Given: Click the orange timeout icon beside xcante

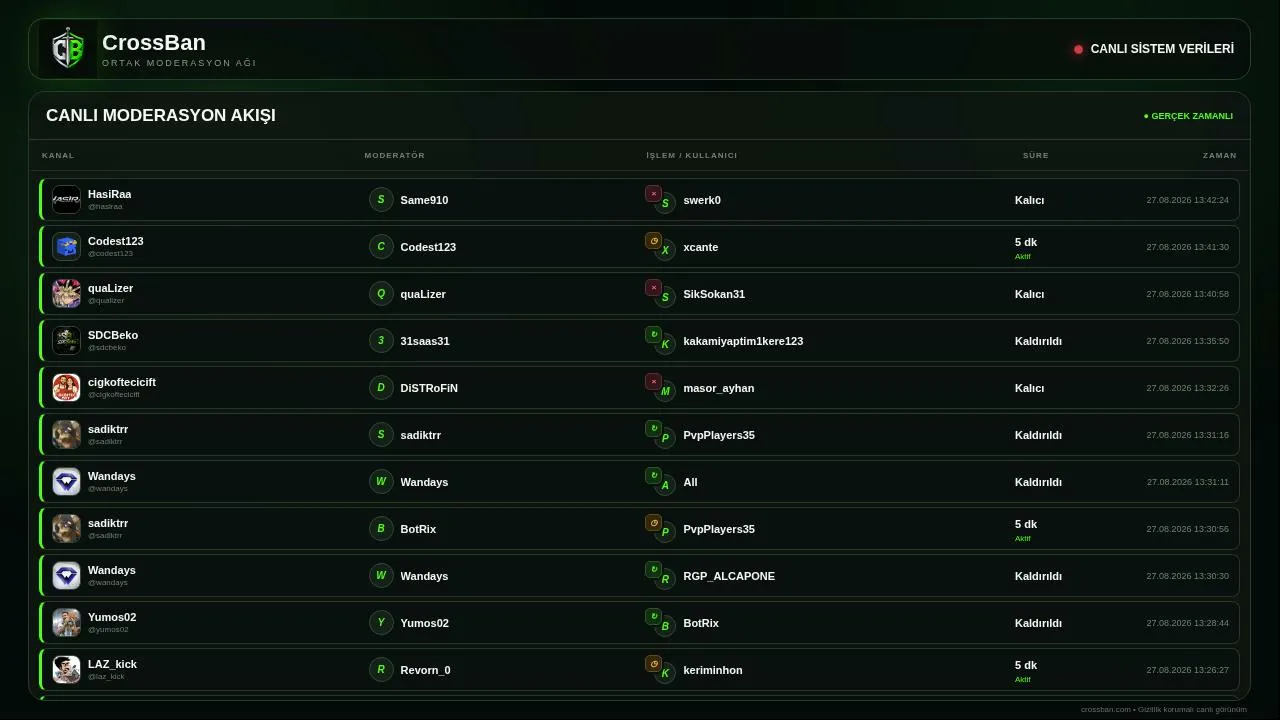Looking at the screenshot, I should pyautogui.click(x=653, y=241).
